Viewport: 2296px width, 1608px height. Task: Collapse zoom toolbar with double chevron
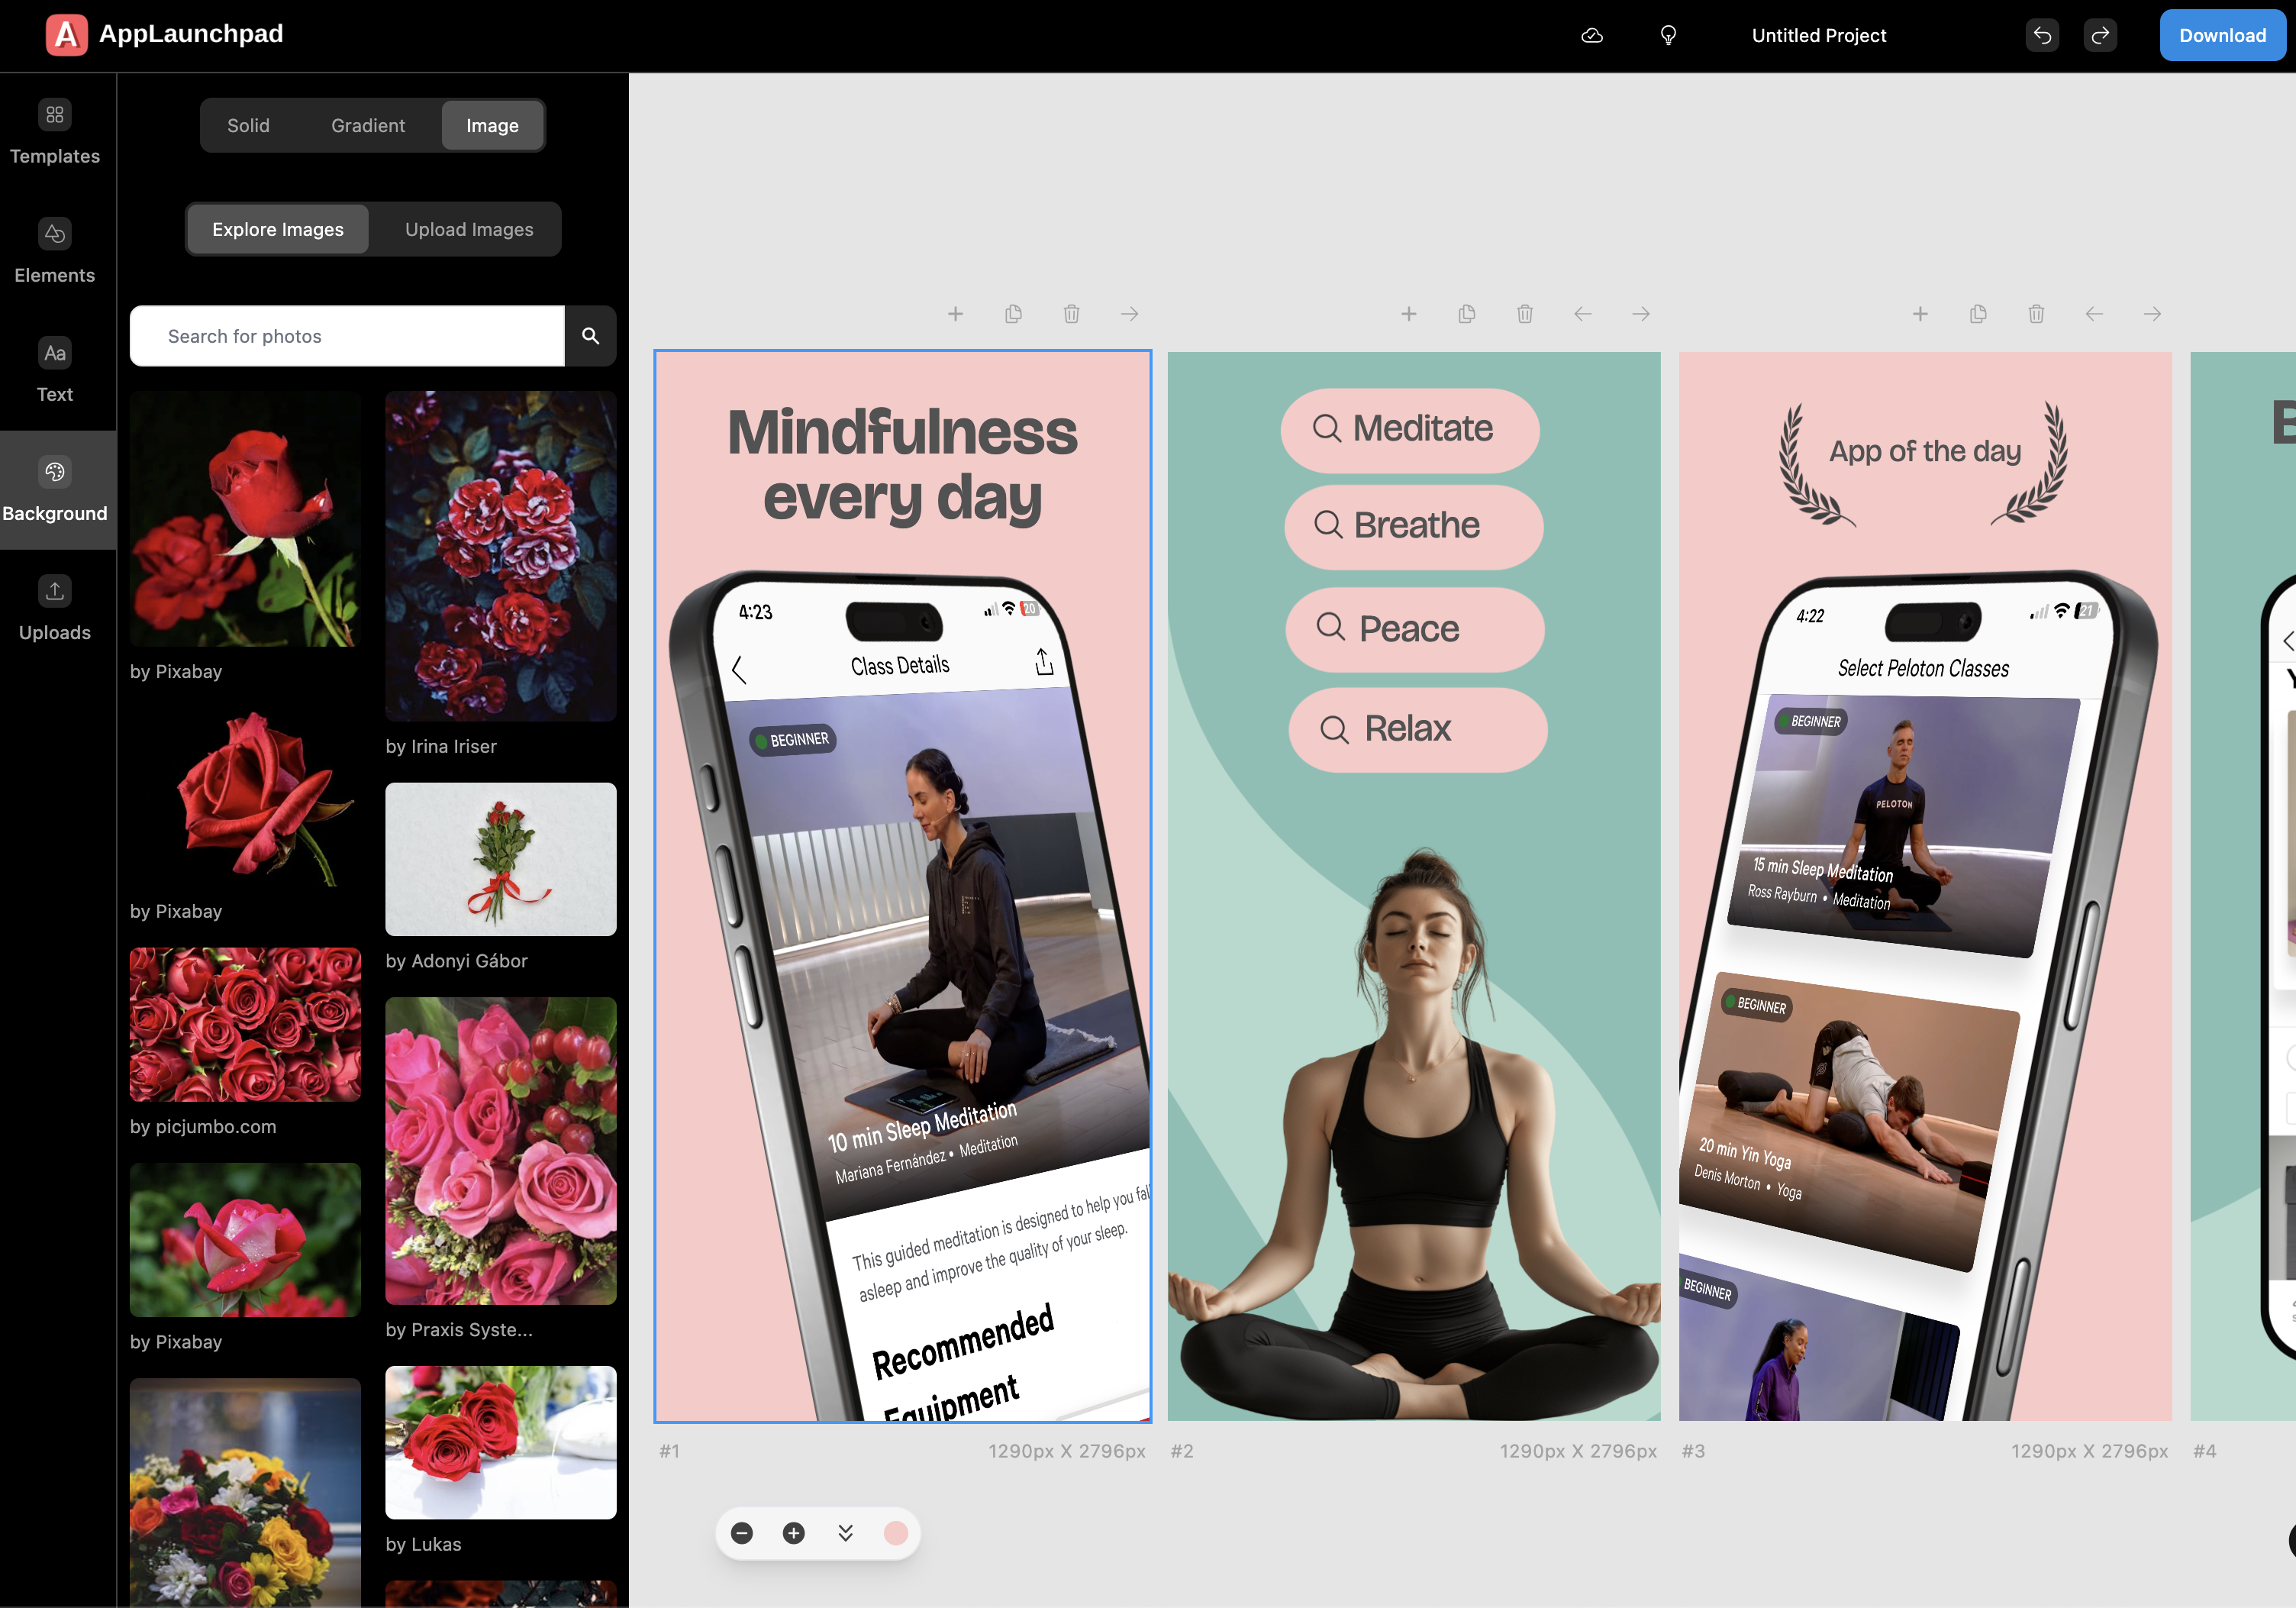tap(845, 1533)
